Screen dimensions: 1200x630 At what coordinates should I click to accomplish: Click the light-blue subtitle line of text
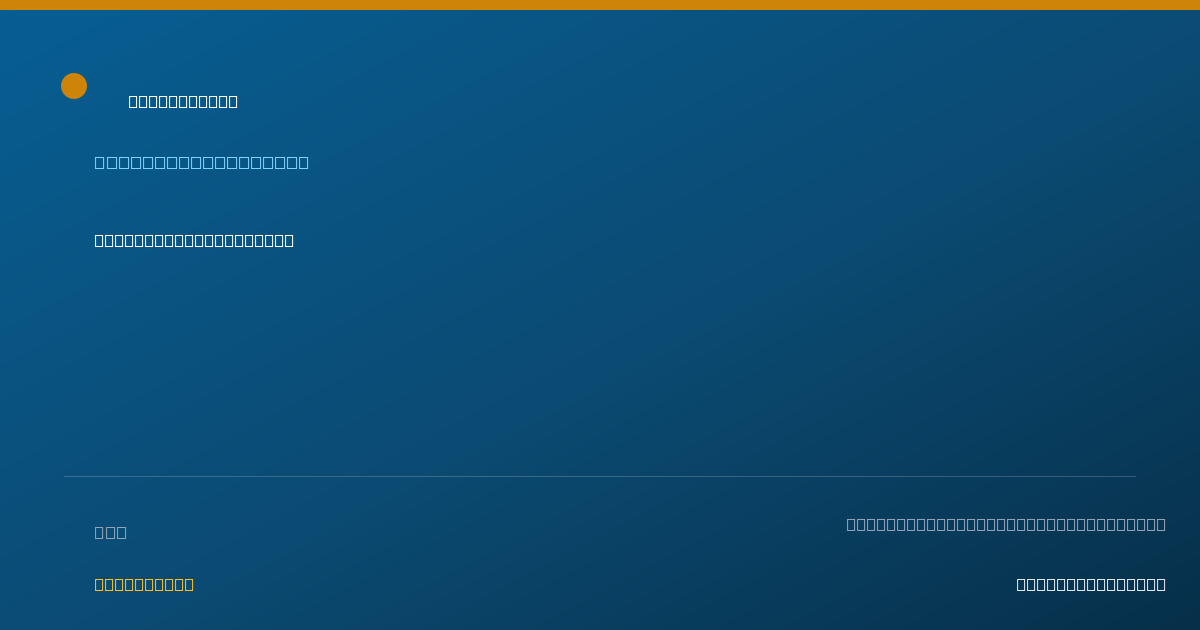[x=202, y=162]
